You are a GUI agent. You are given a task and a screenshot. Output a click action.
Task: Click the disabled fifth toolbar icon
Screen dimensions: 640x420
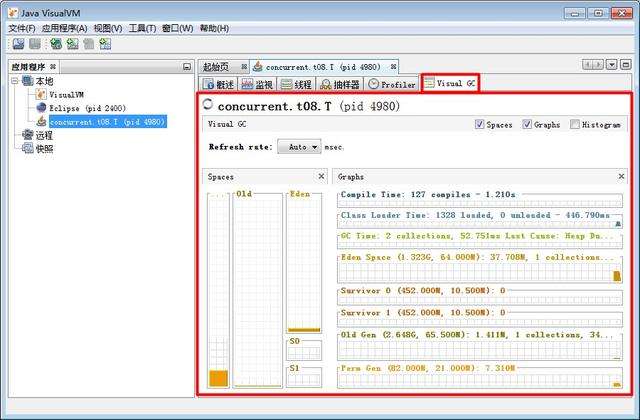click(89, 44)
